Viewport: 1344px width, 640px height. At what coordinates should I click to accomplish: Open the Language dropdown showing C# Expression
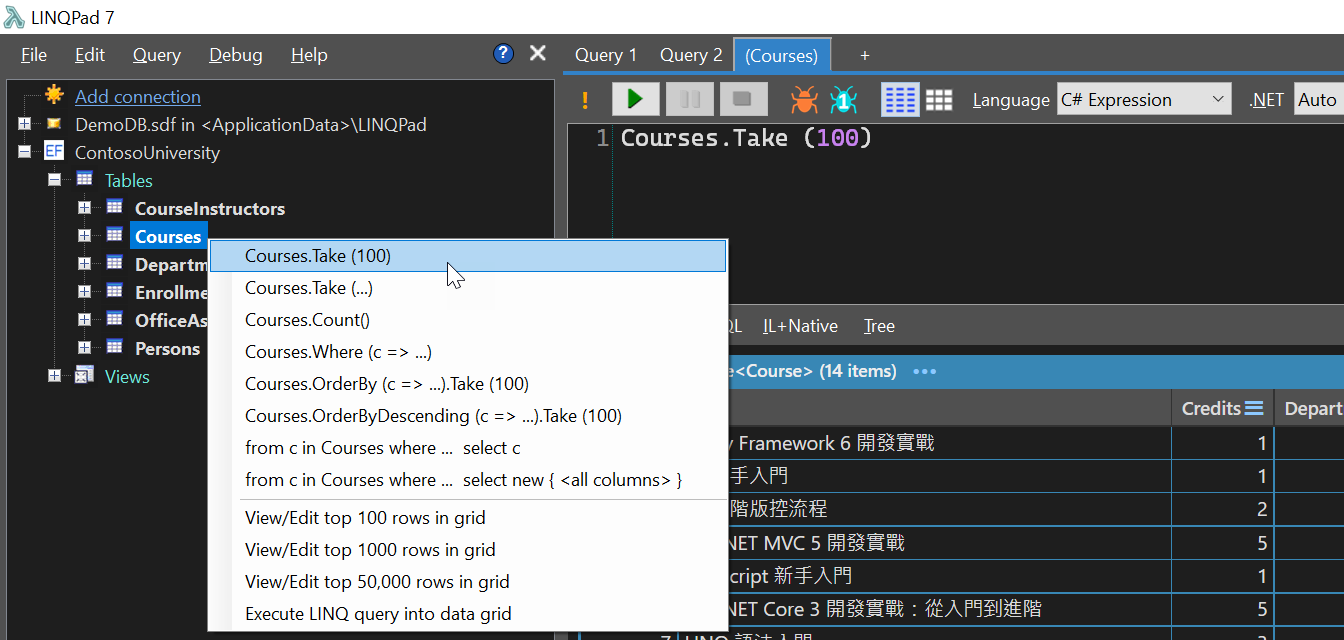click(x=1144, y=99)
